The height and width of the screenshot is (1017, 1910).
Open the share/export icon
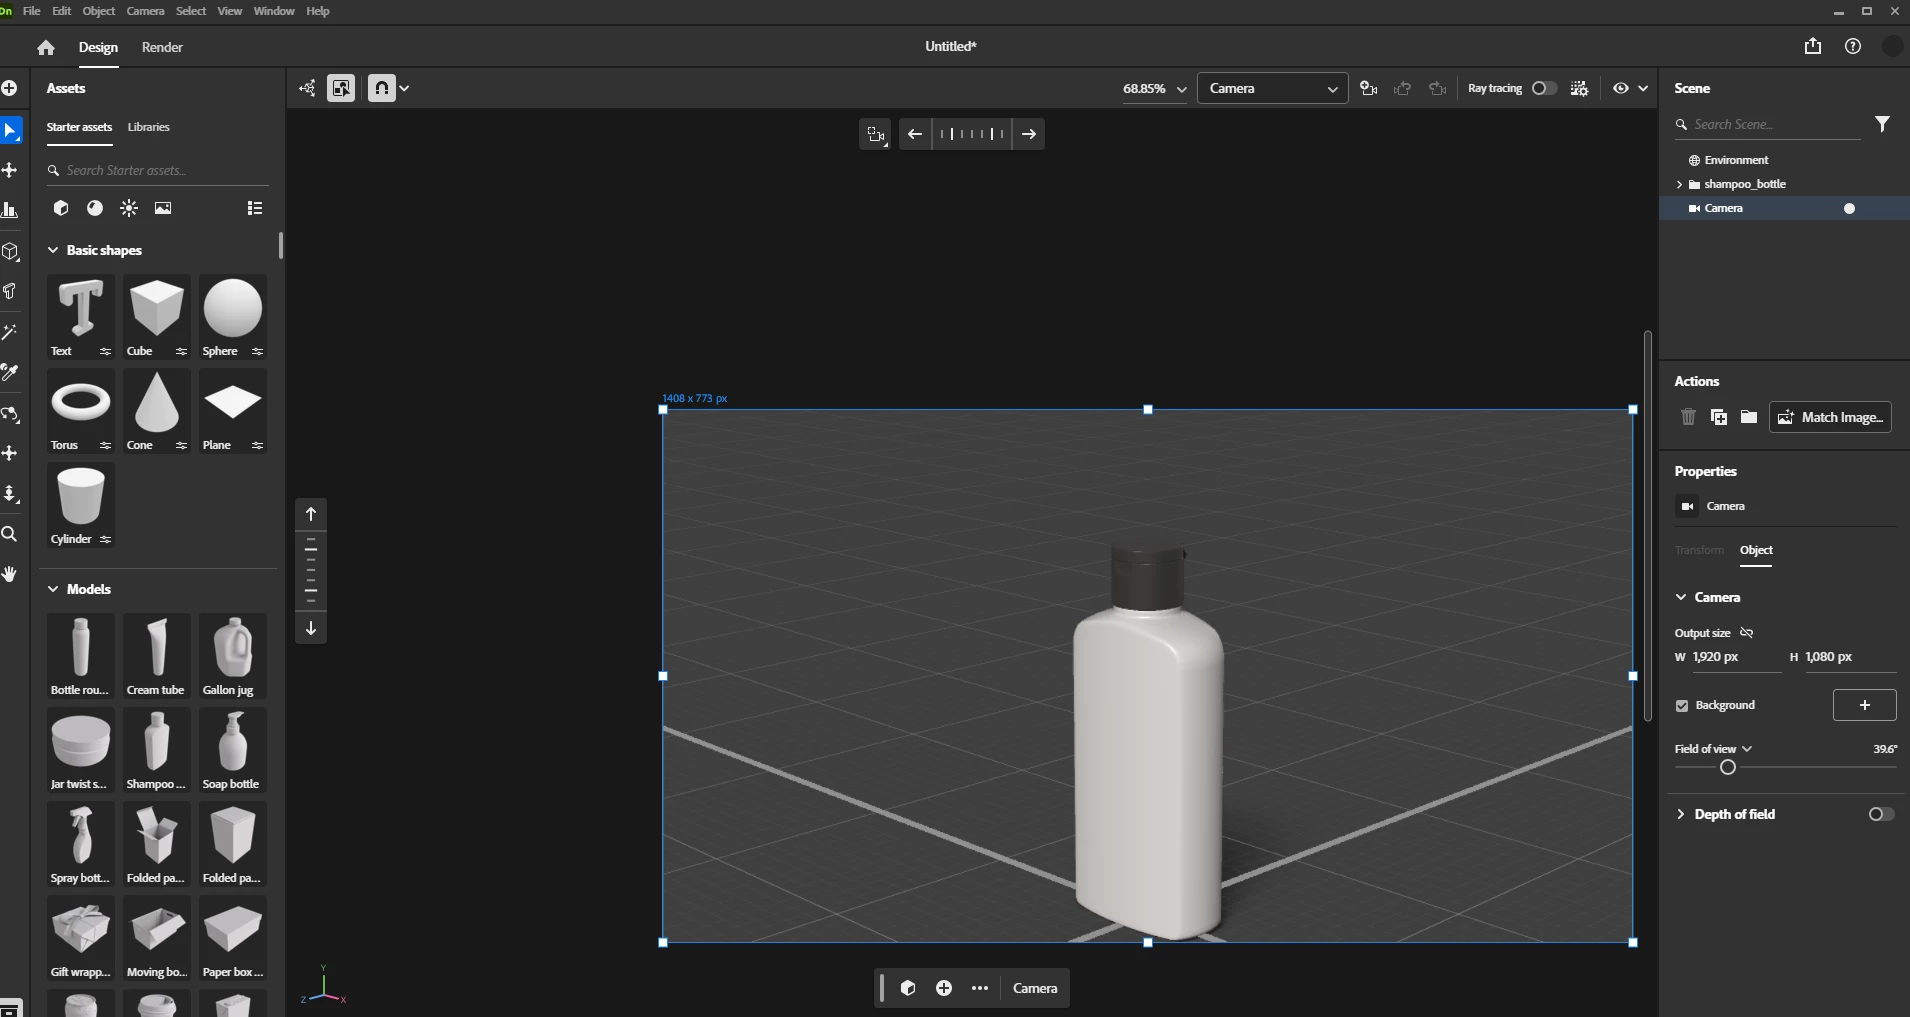[1812, 46]
